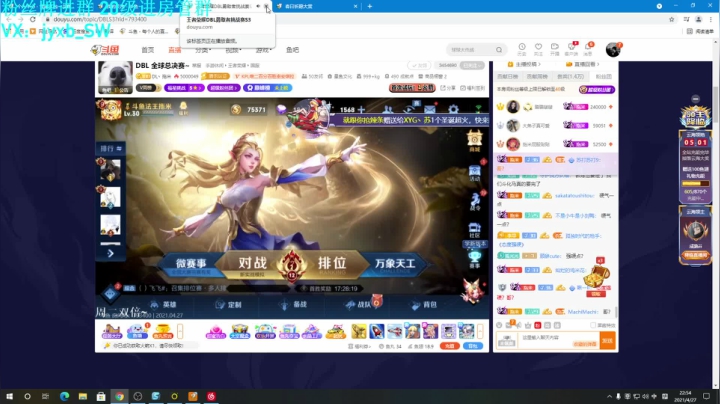The width and height of the screenshot is (720, 404).
Task: Open the 直播回看 replay link
Action: coord(582,64)
